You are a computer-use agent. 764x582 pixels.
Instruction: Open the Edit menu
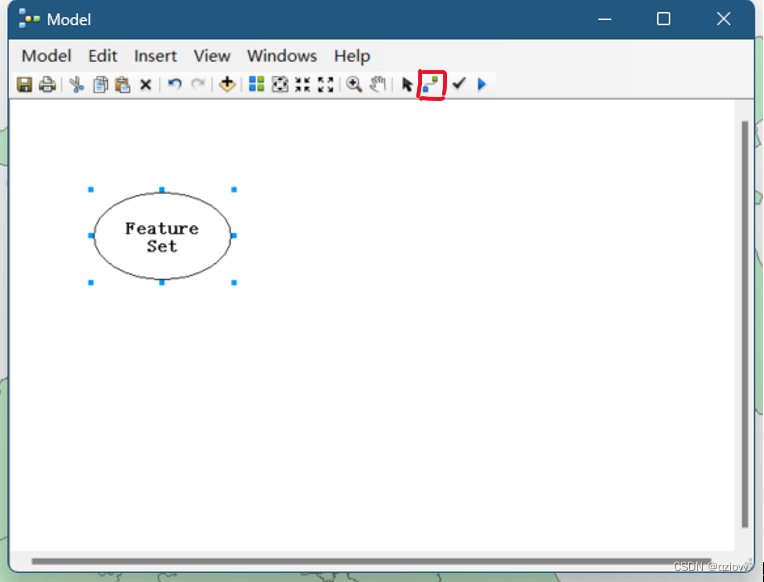(102, 56)
